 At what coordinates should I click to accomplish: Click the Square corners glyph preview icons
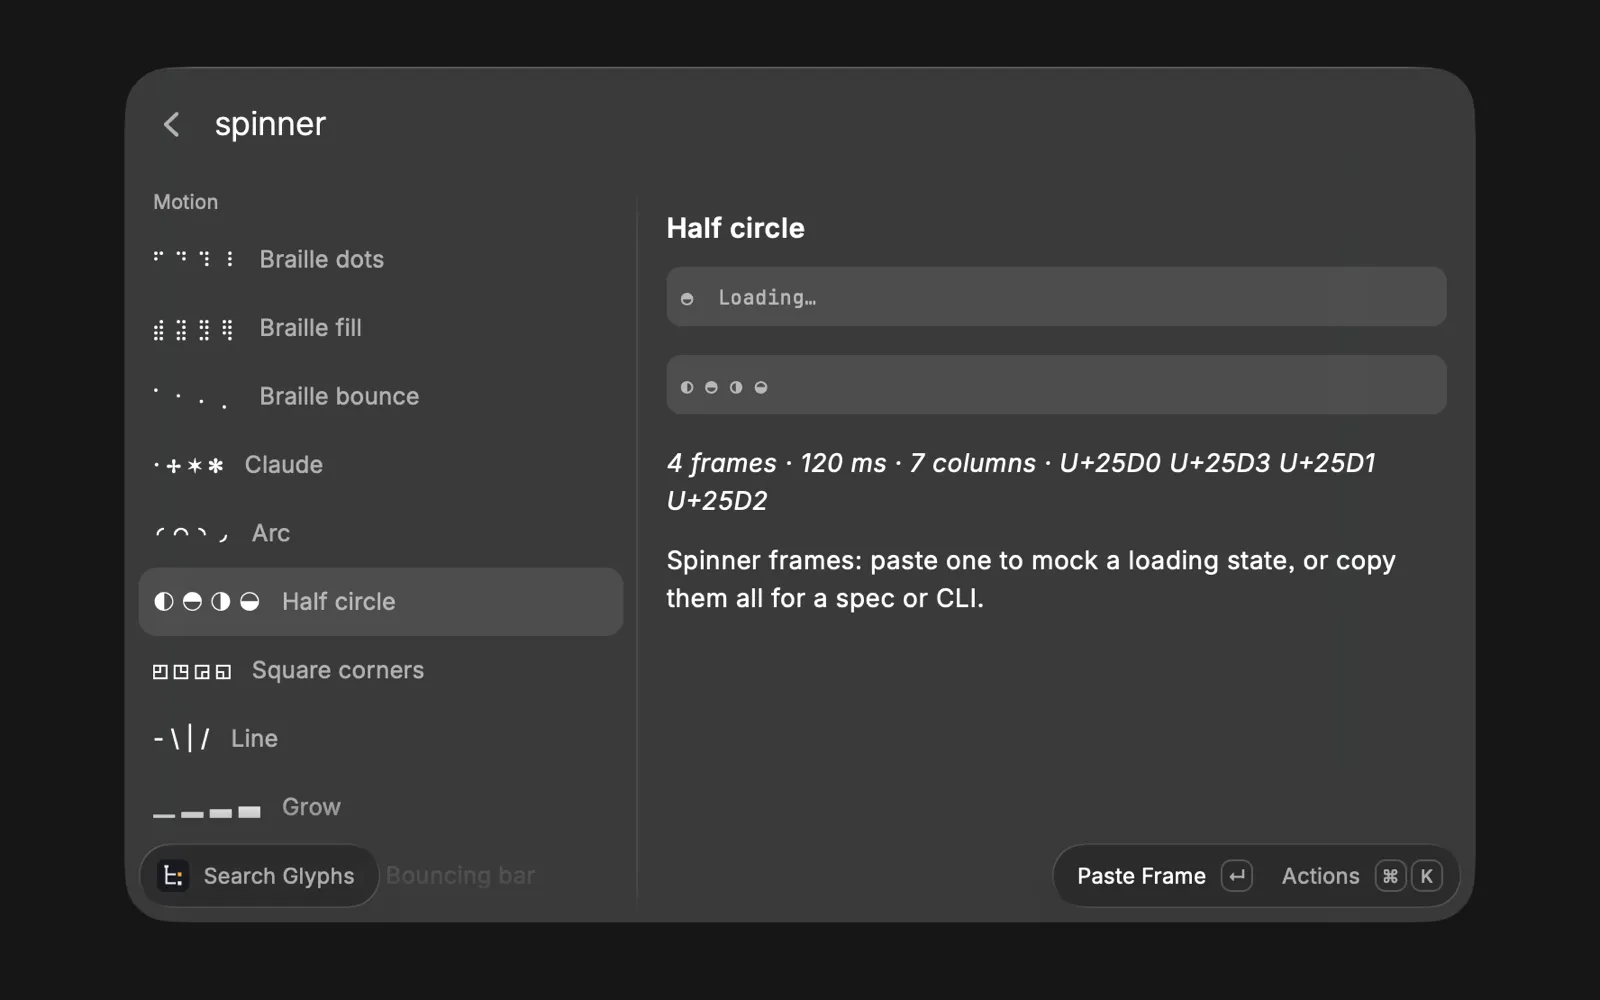click(192, 671)
